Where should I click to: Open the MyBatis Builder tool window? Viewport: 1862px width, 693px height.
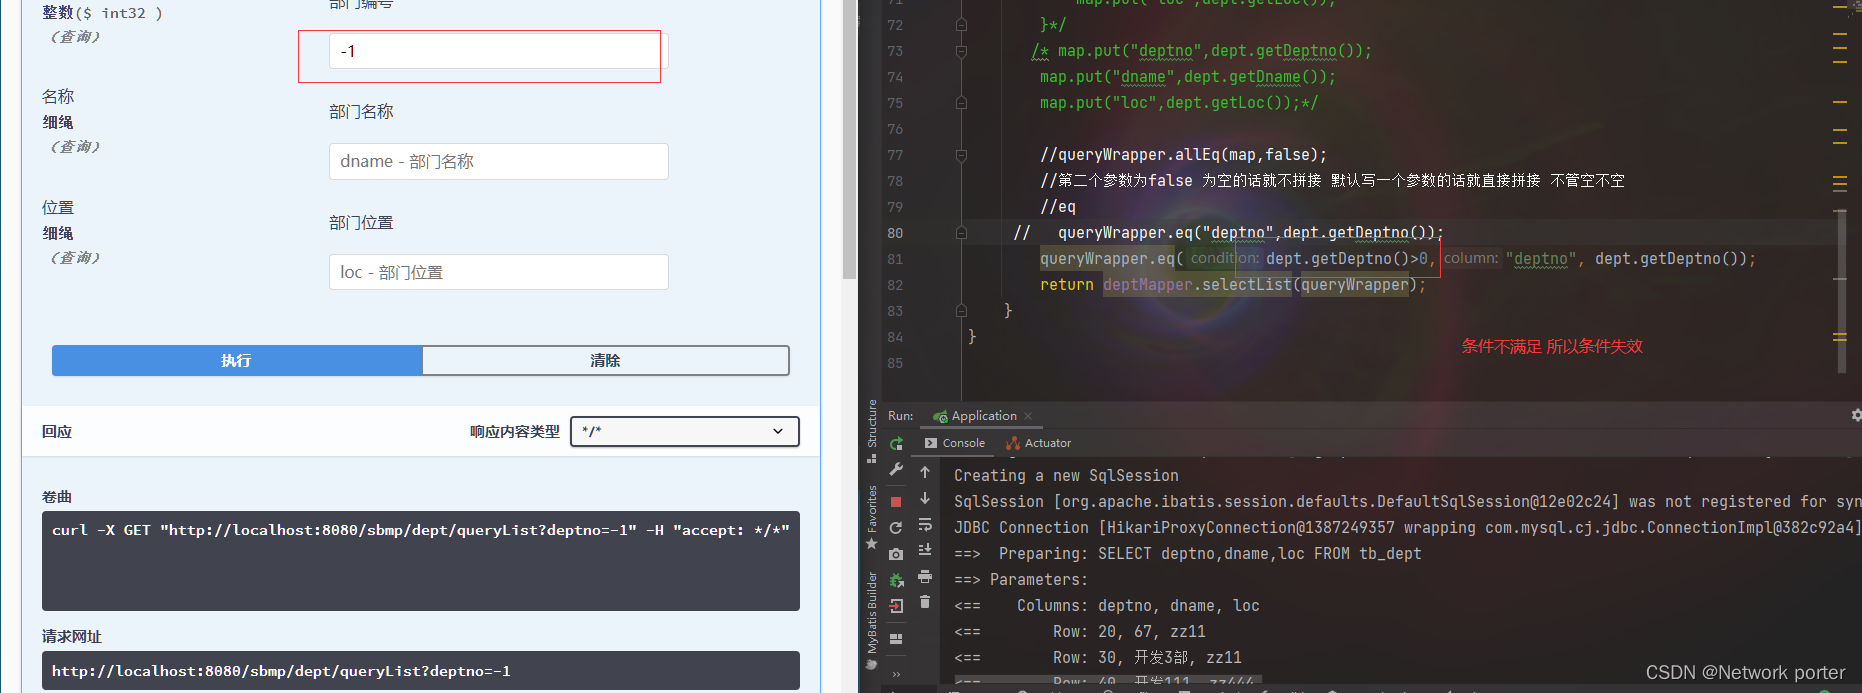[872, 619]
